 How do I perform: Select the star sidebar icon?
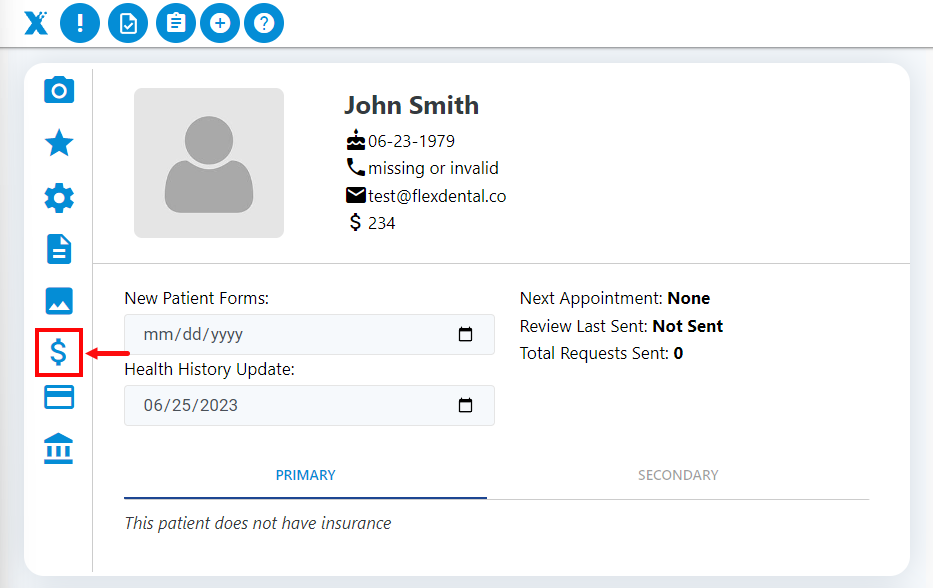point(59,143)
